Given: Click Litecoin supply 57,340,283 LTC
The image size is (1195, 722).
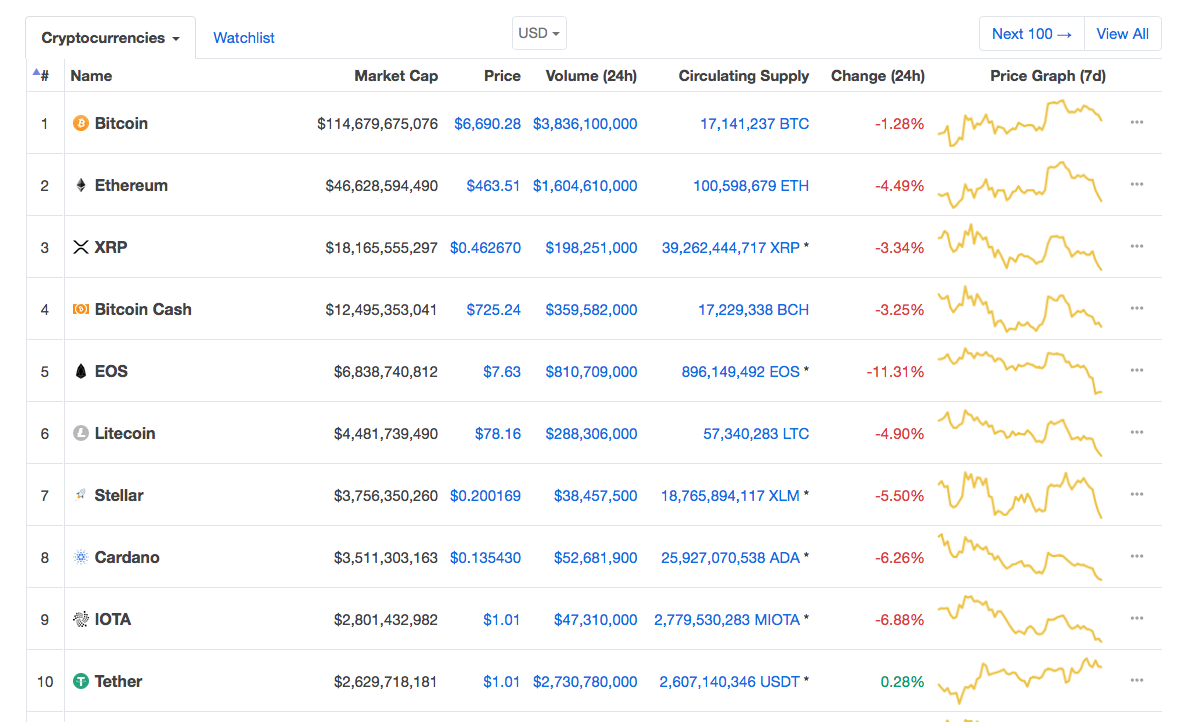Looking at the screenshot, I should (x=756, y=434).
